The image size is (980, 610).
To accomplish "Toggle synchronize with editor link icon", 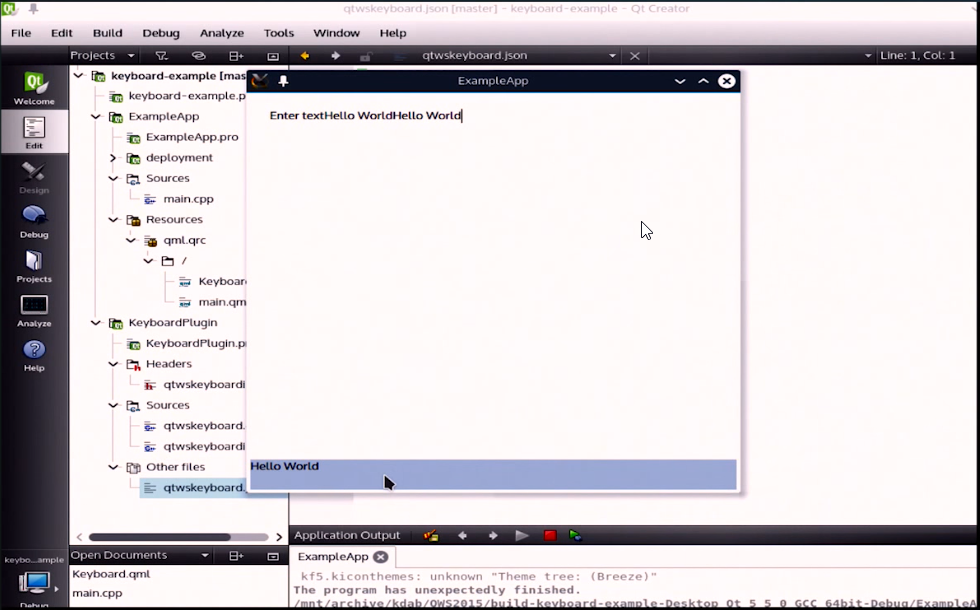I will 198,56.
